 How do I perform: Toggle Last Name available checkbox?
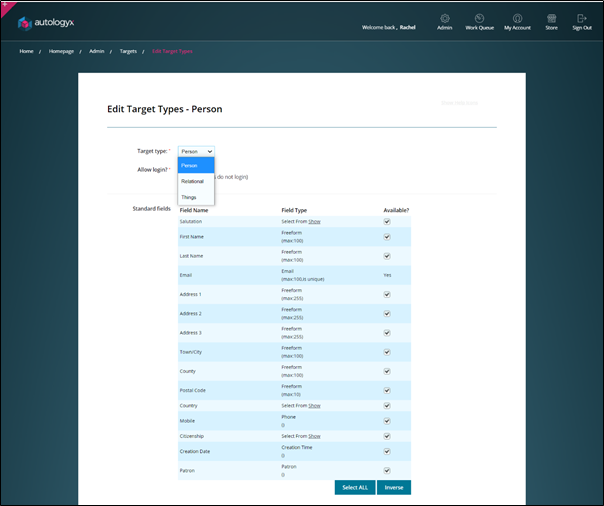(x=387, y=256)
